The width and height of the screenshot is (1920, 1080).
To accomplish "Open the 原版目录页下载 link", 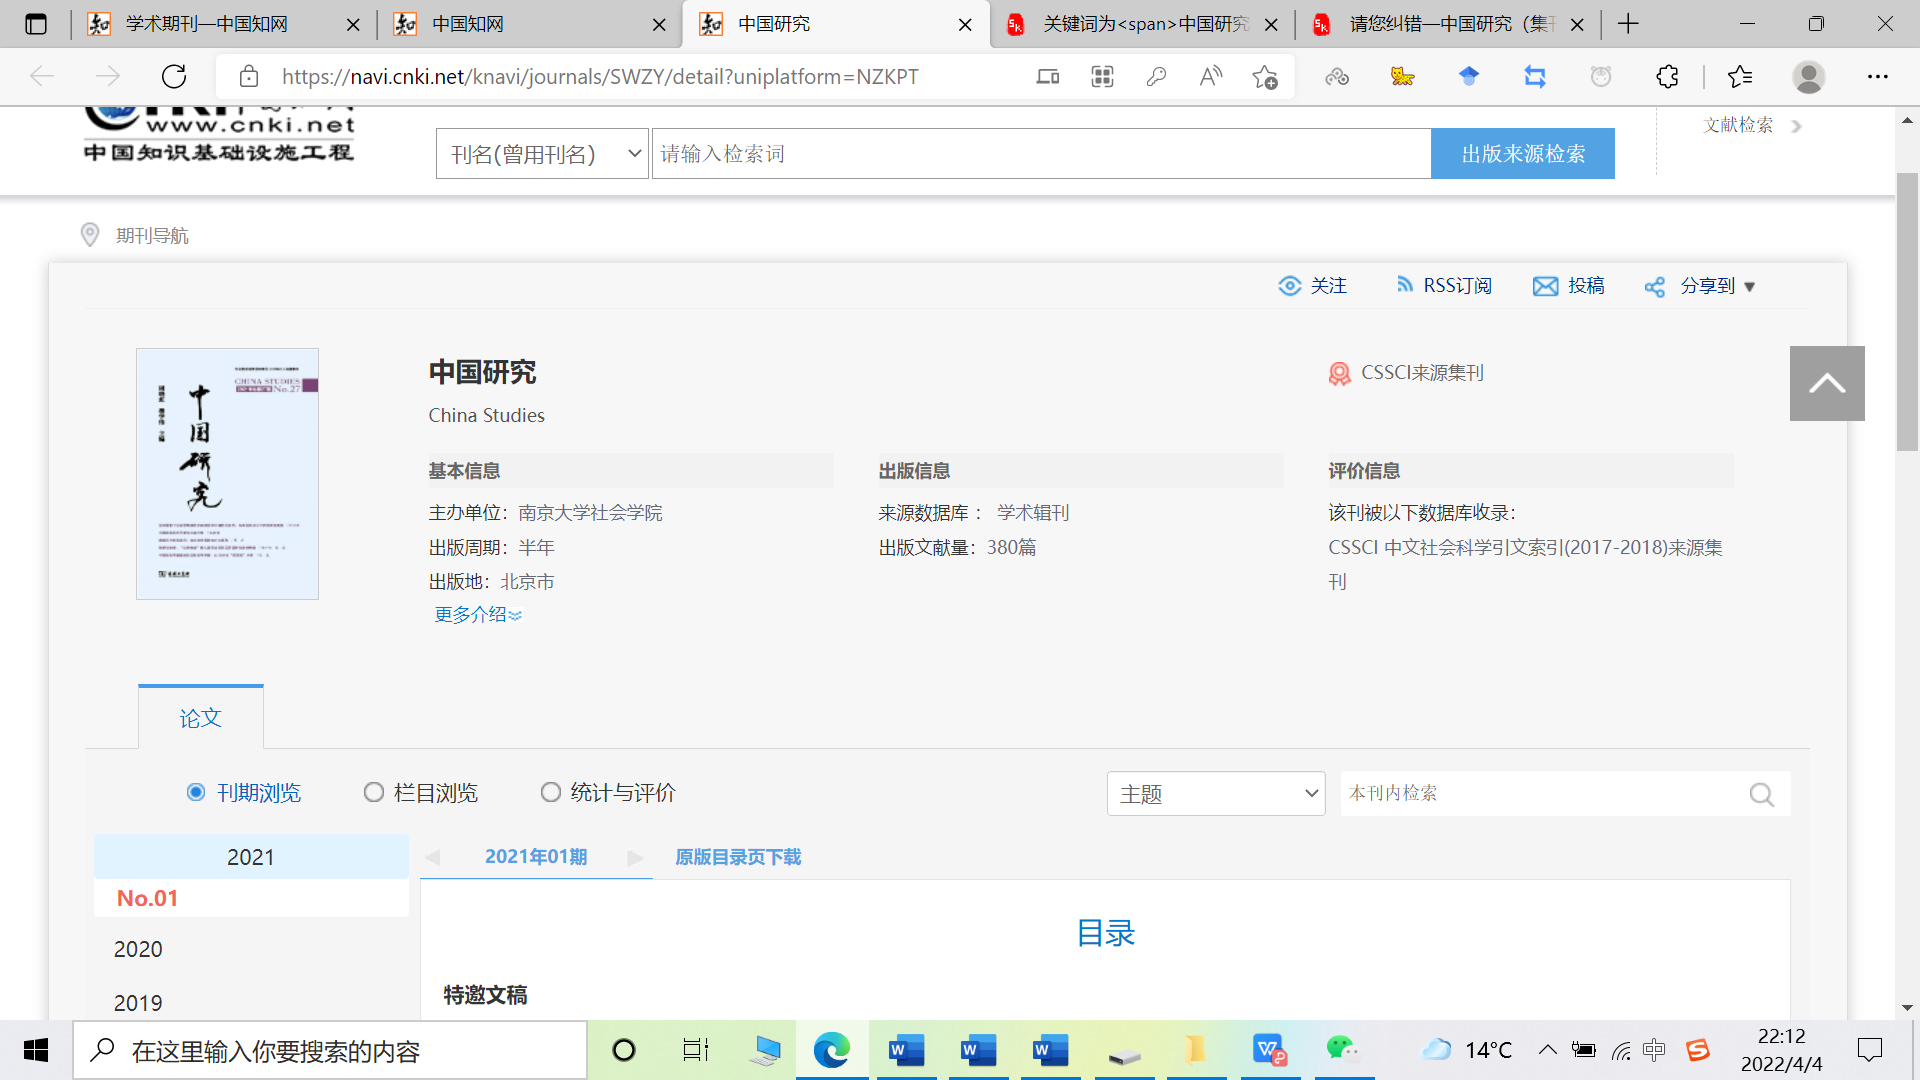I will (738, 857).
